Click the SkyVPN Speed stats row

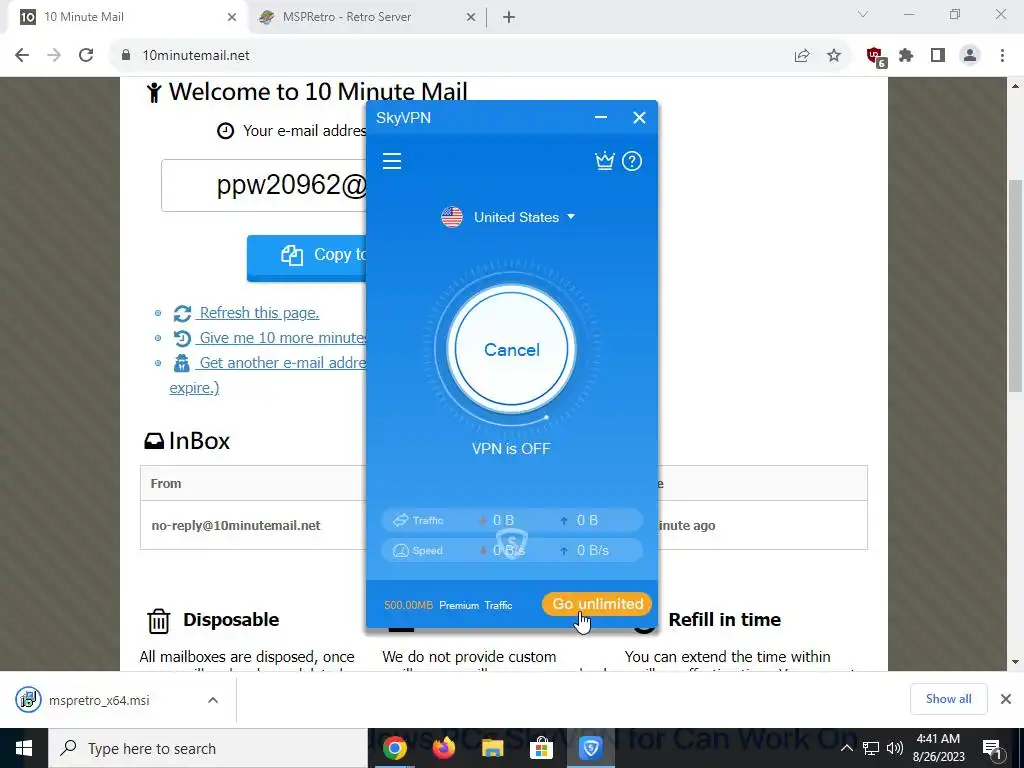[511, 551]
